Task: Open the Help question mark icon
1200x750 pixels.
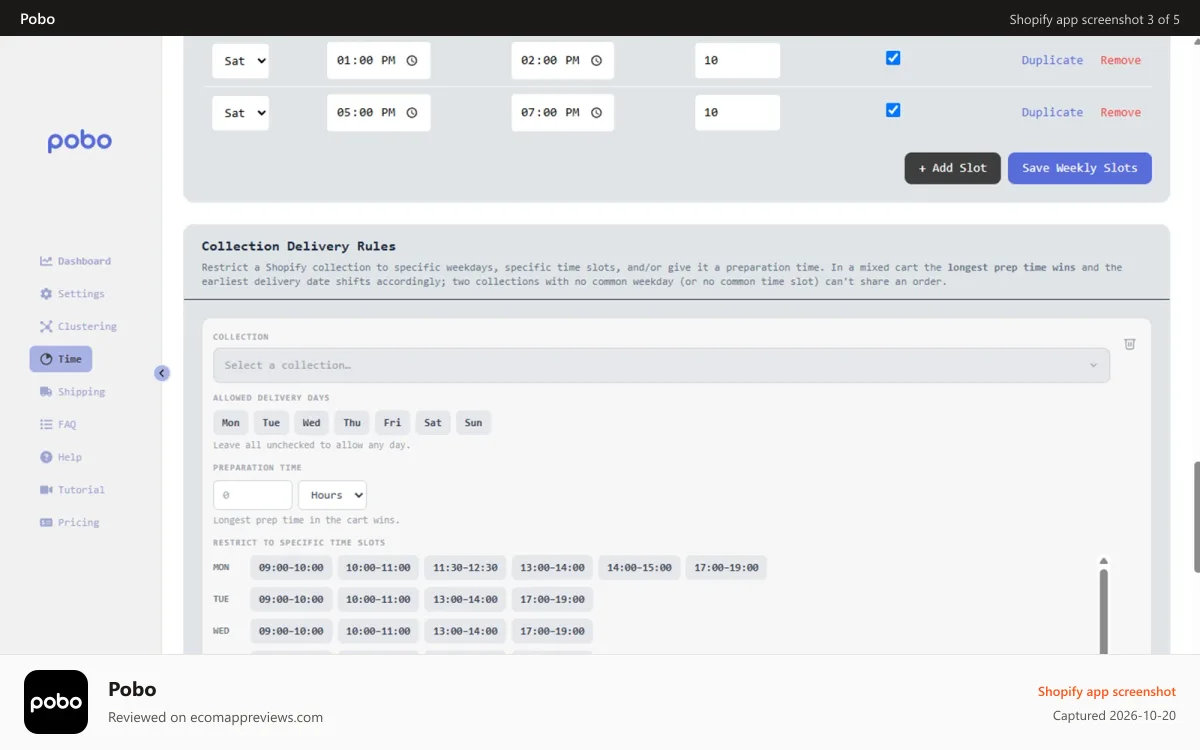Action: pos(46,457)
